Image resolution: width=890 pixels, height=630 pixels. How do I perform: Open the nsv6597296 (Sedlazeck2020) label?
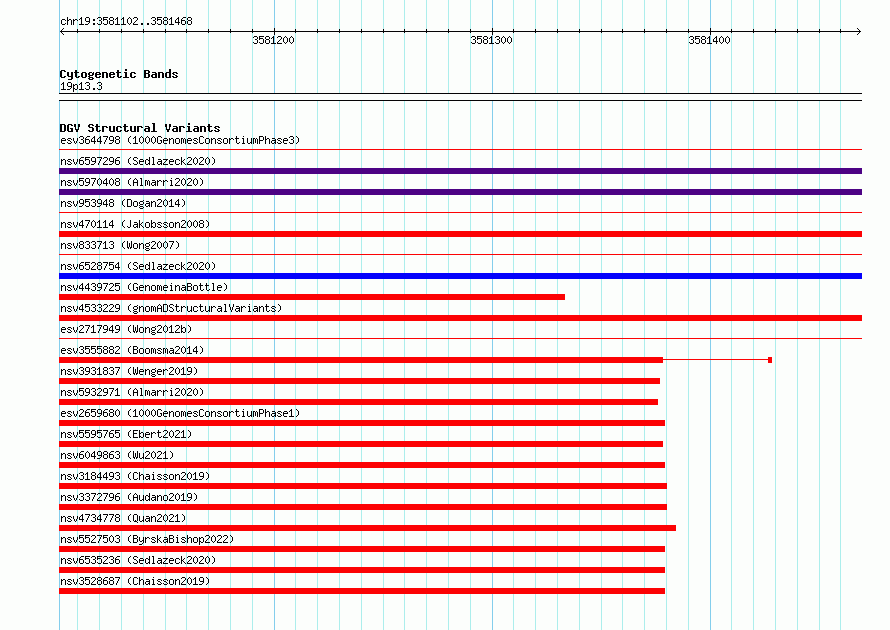point(138,161)
